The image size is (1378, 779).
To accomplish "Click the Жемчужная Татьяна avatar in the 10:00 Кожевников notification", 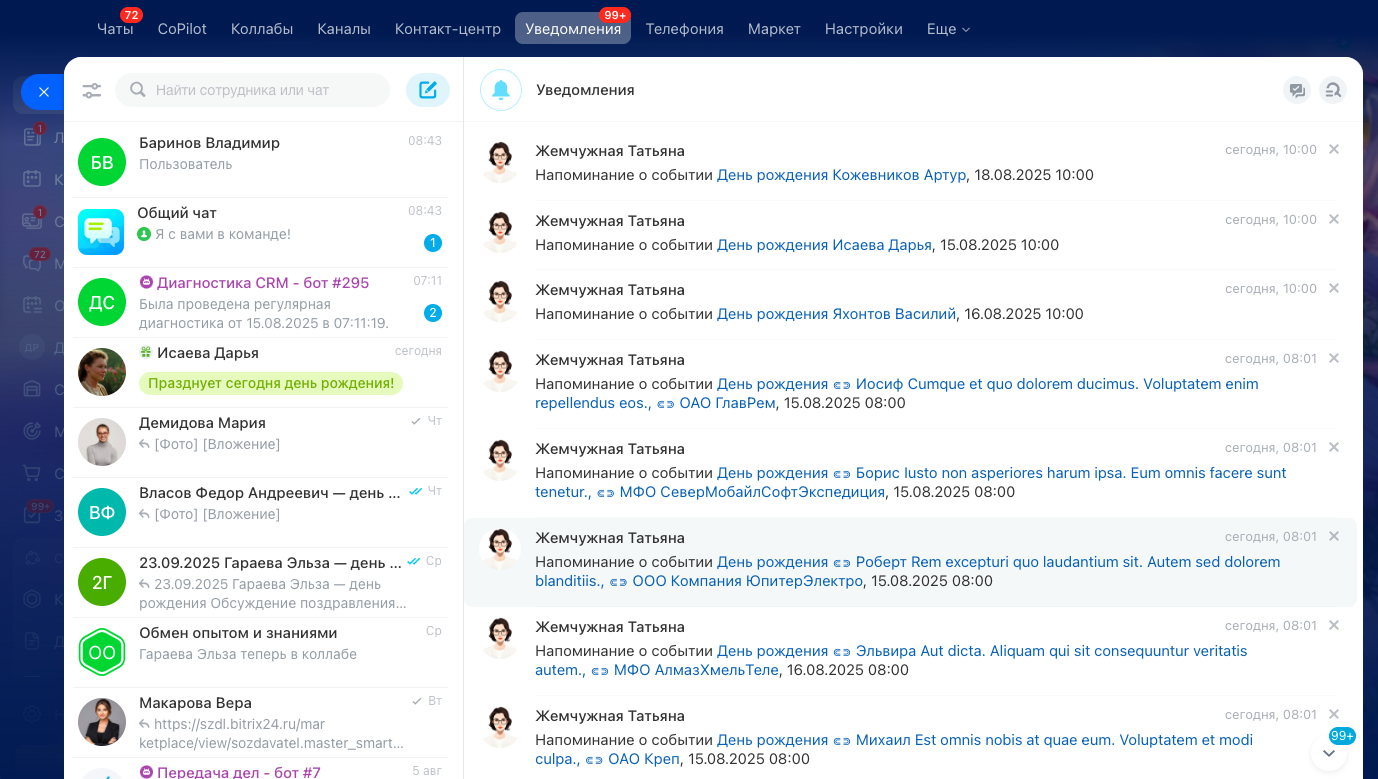I will click(x=500, y=161).
